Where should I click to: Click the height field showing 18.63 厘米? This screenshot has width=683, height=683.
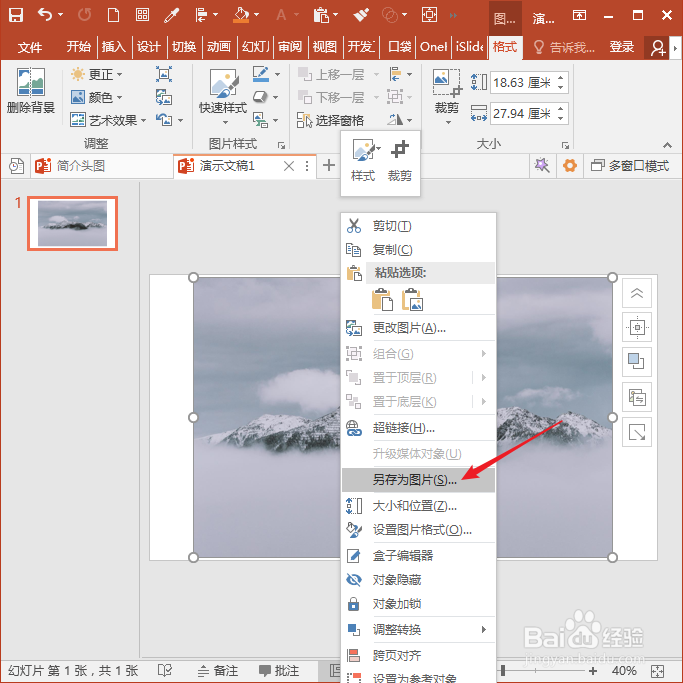[529, 82]
